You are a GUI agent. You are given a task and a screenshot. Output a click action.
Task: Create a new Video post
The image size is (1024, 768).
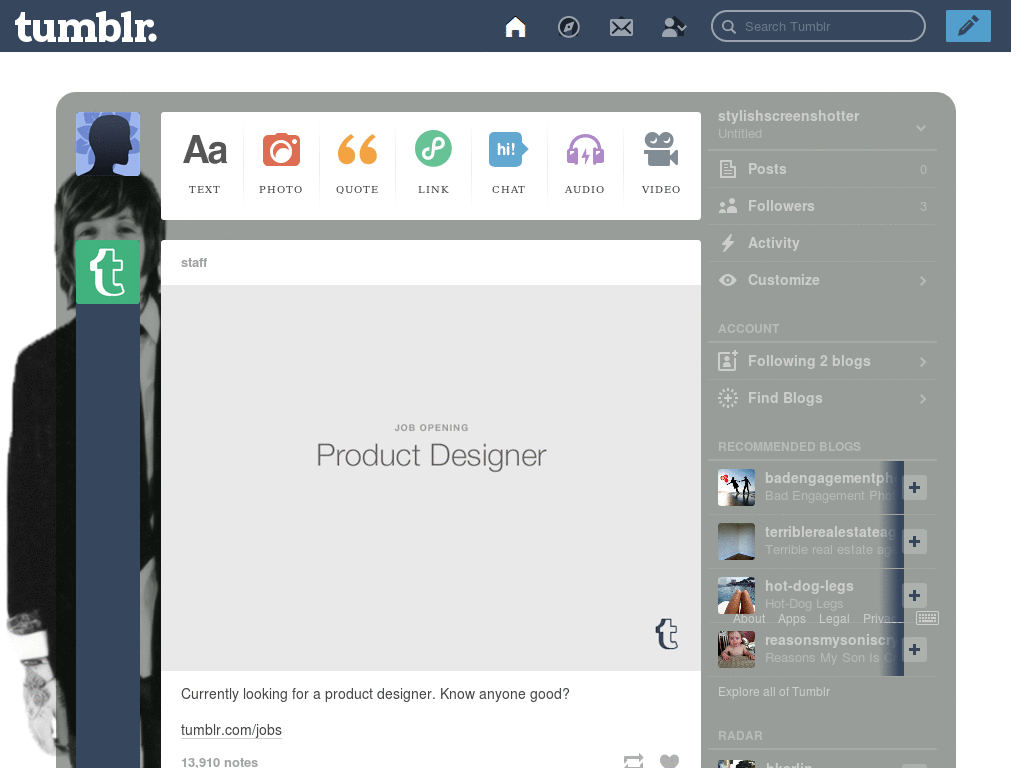661,163
